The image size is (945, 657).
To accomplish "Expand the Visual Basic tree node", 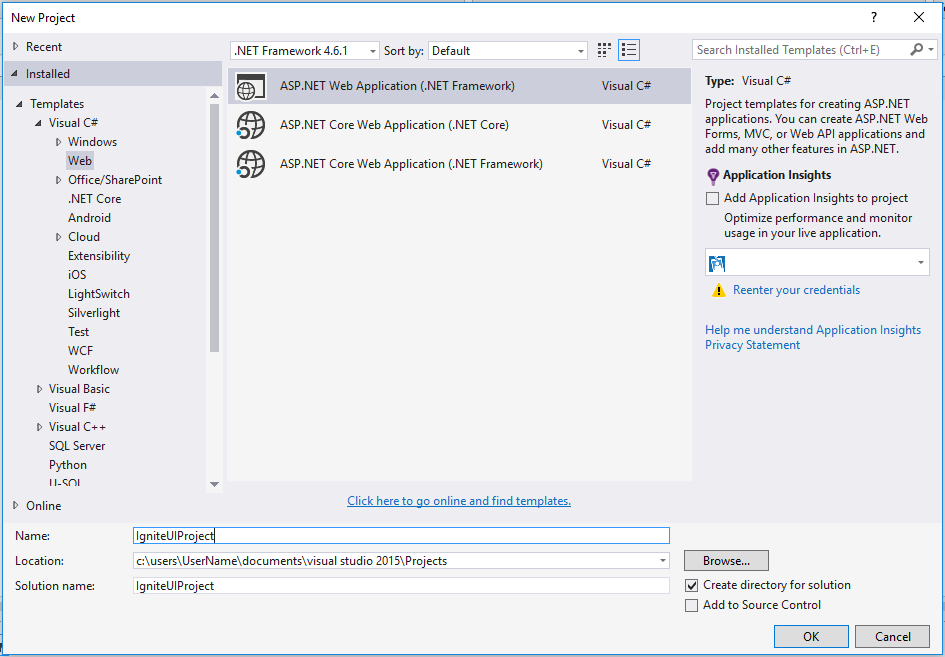I will 40,389.
